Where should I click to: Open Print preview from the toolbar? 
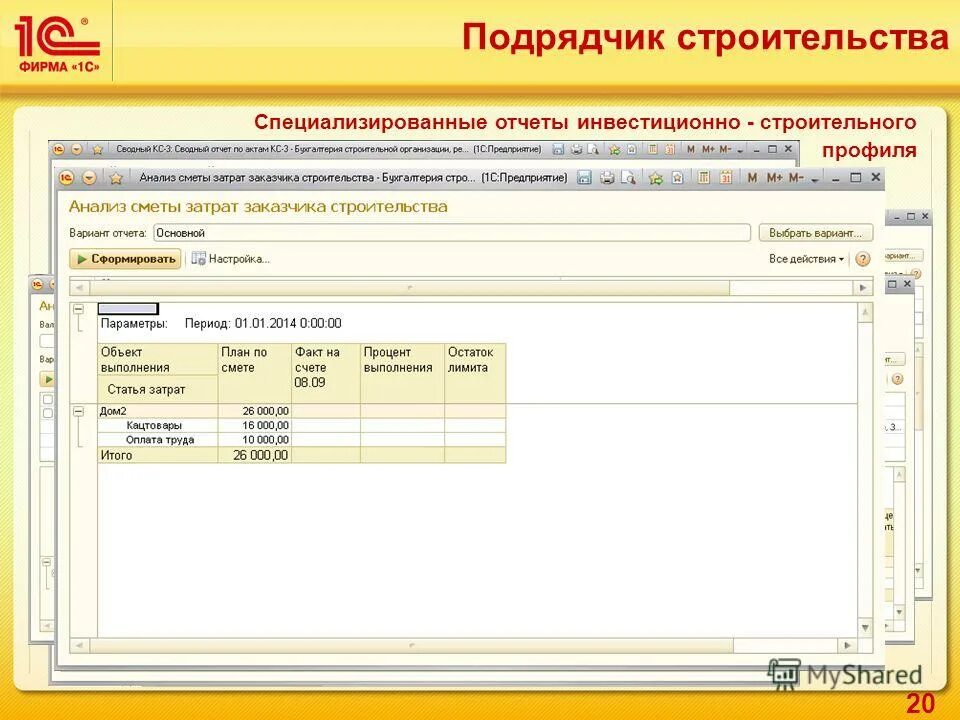[x=627, y=178]
